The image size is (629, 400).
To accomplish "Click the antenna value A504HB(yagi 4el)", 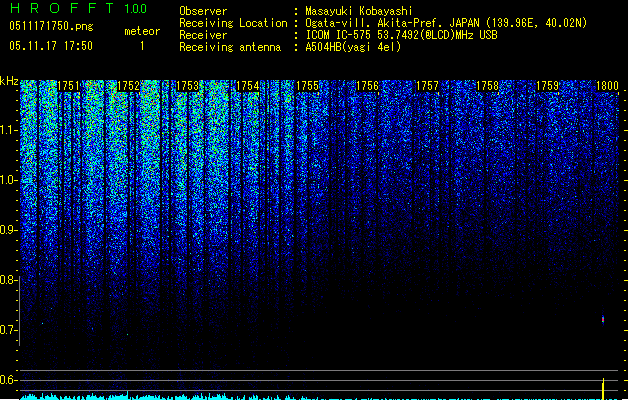I will (353, 47).
